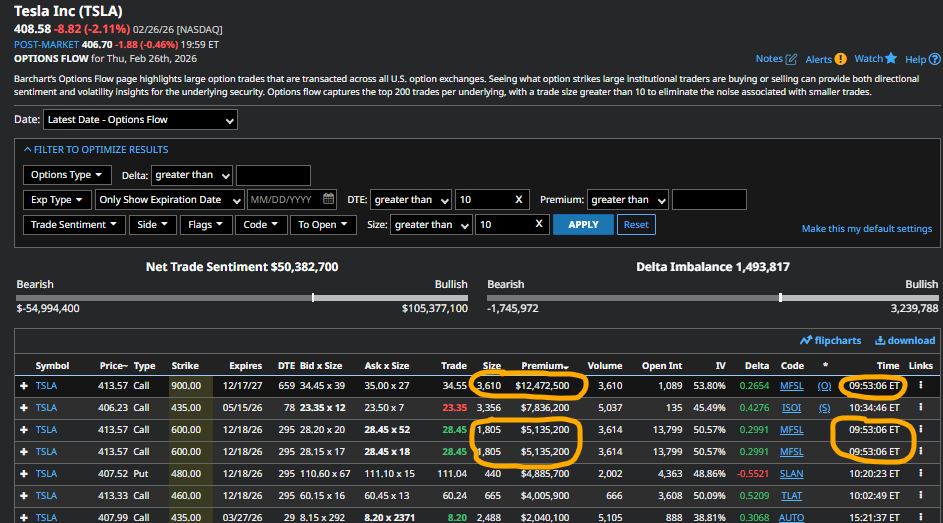The width and height of the screenshot is (943, 523).
Task: Open the Premium comparison operator dropdown
Action: click(x=627, y=200)
